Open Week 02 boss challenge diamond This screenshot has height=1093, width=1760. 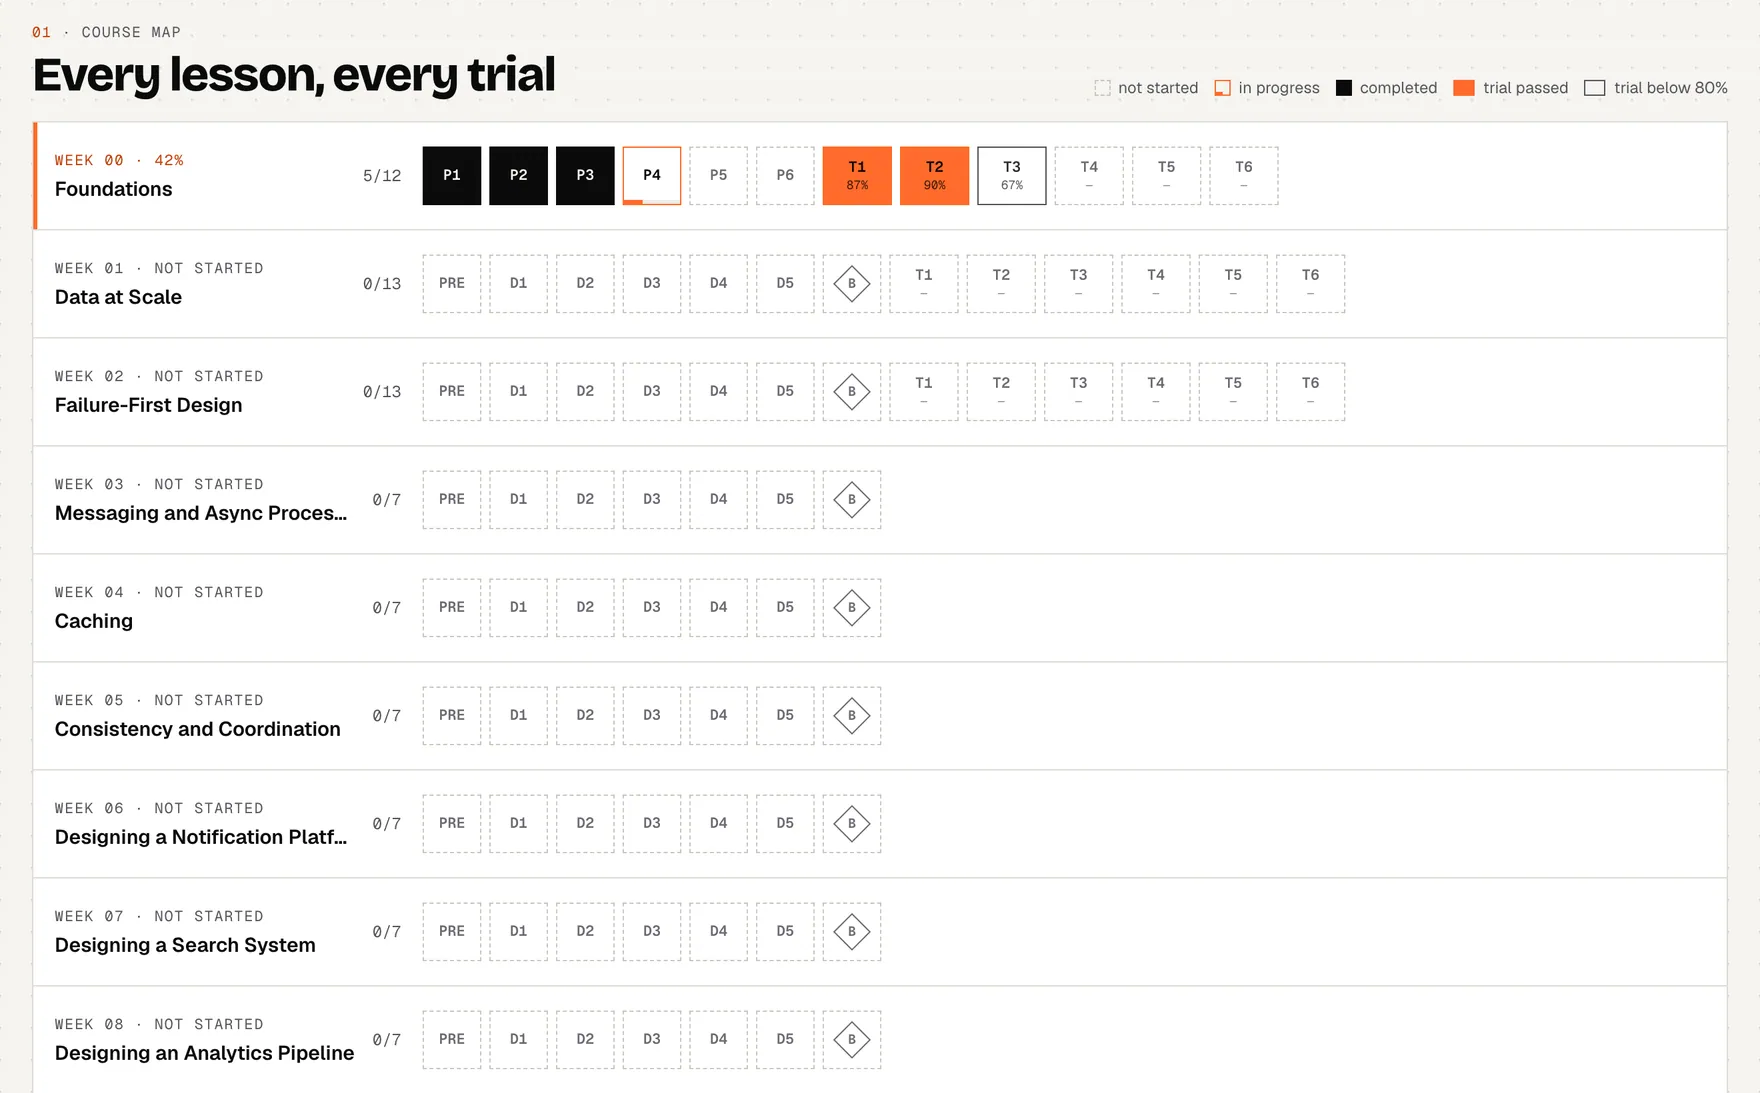[852, 392]
